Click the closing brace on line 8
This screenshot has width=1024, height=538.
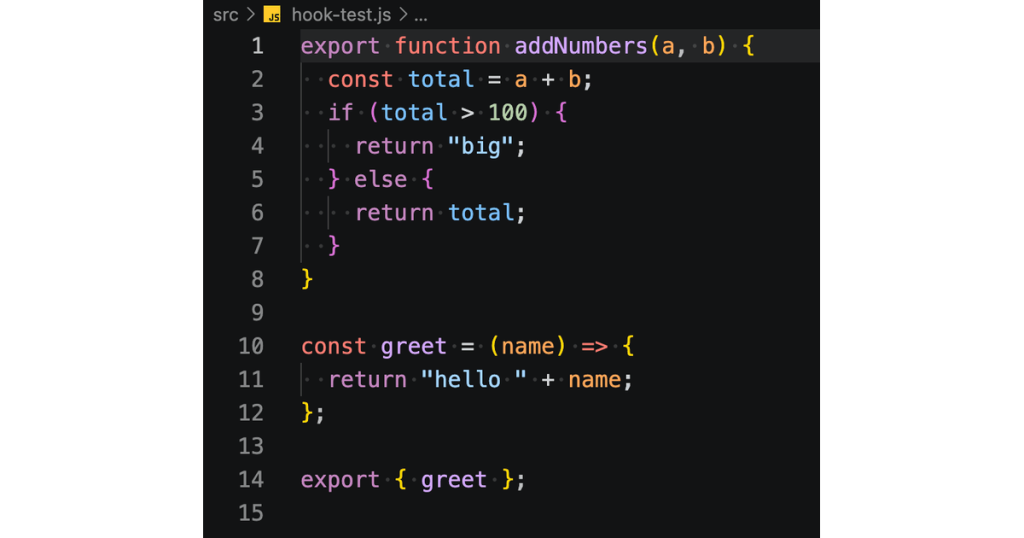coord(307,279)
